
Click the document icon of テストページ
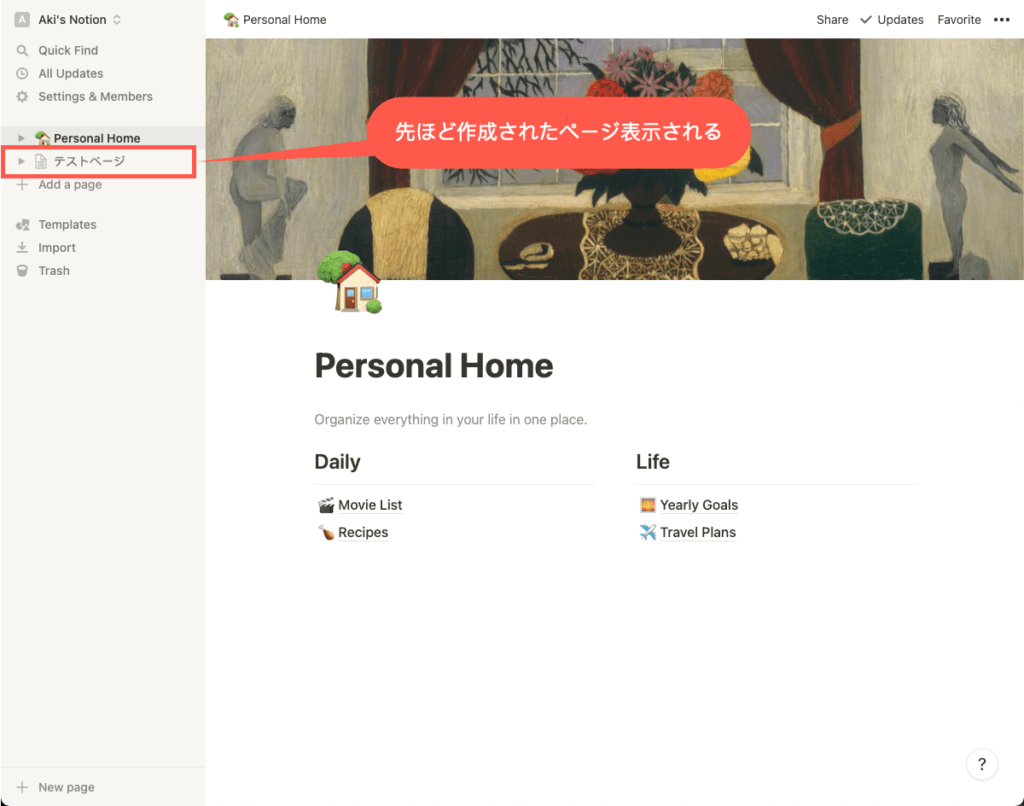pyautogui.click(x=41, y=161)
